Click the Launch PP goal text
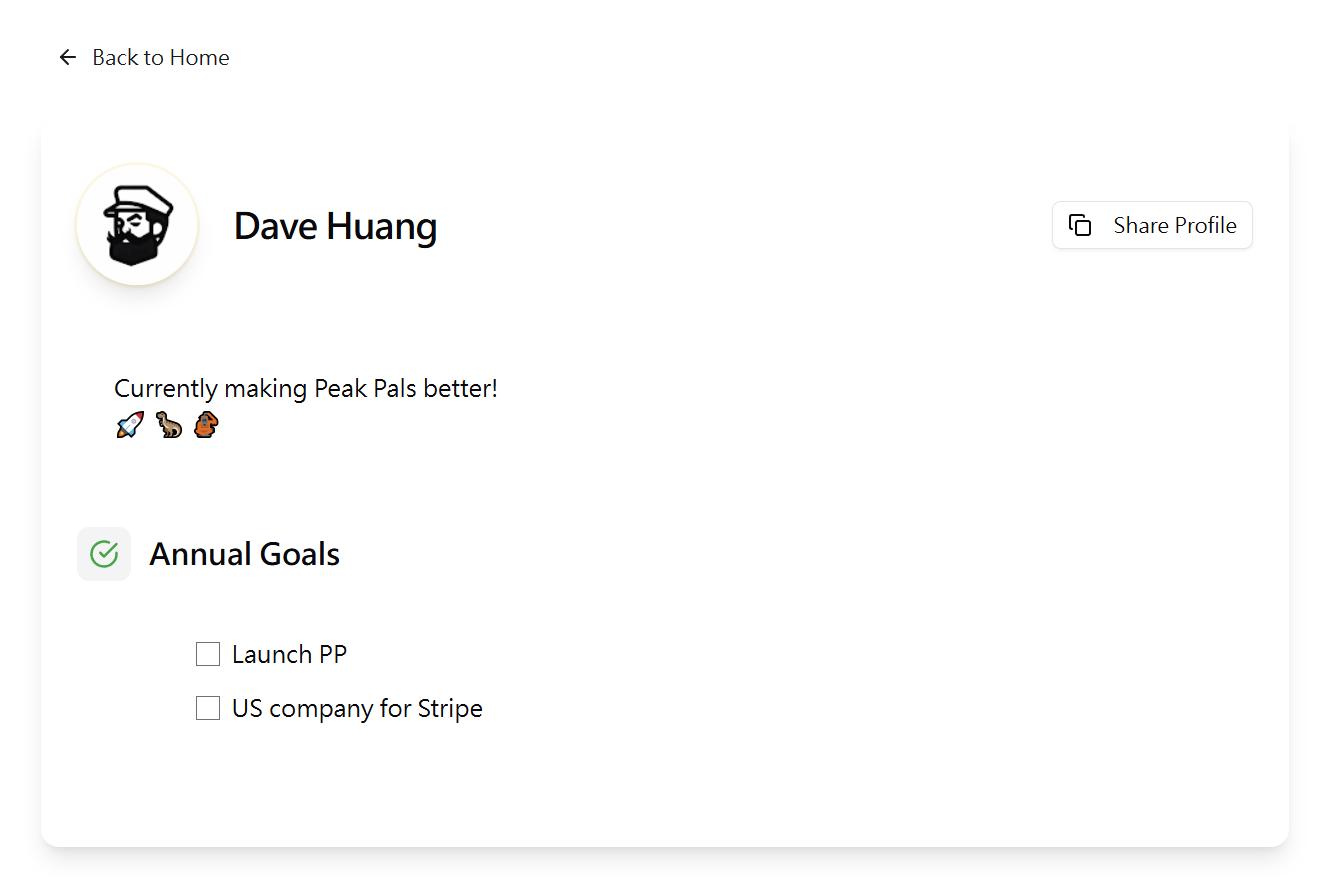 [x=290, y=655]
